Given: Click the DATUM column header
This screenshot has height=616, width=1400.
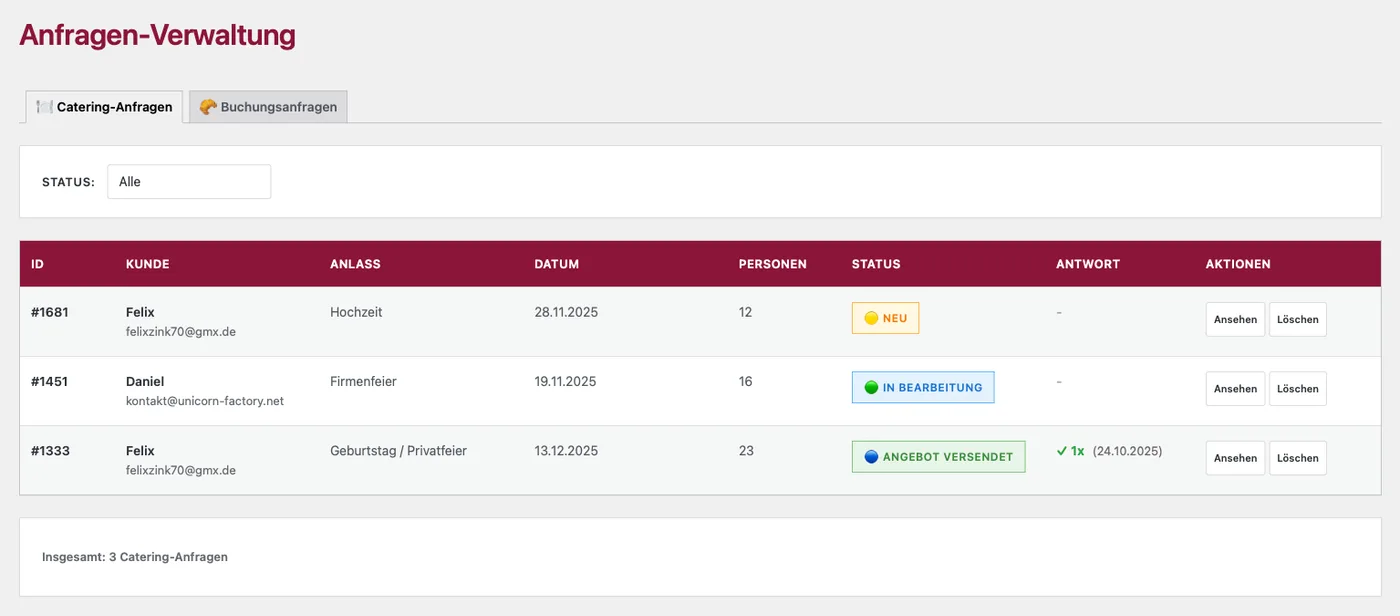Looking at the screenshot, I should 557,264.
